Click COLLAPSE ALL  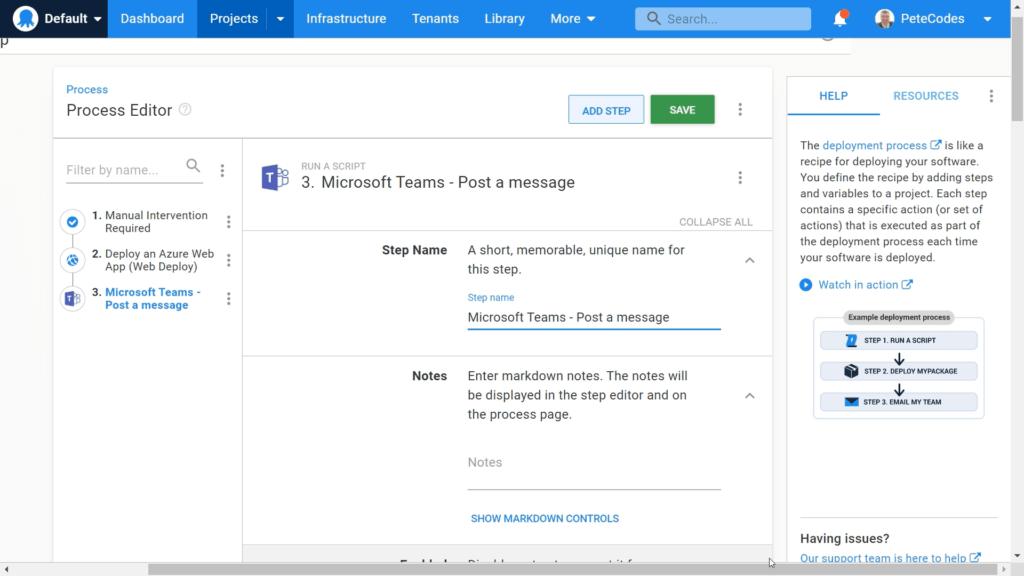pos(715,222)
